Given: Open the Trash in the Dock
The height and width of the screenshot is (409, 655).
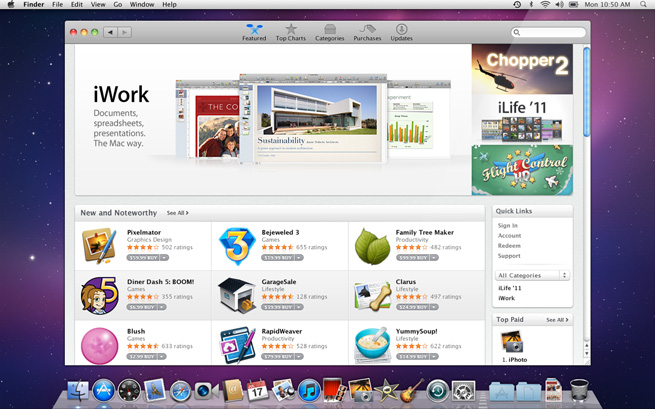Looking at the screenshot, I should point(579,390).
